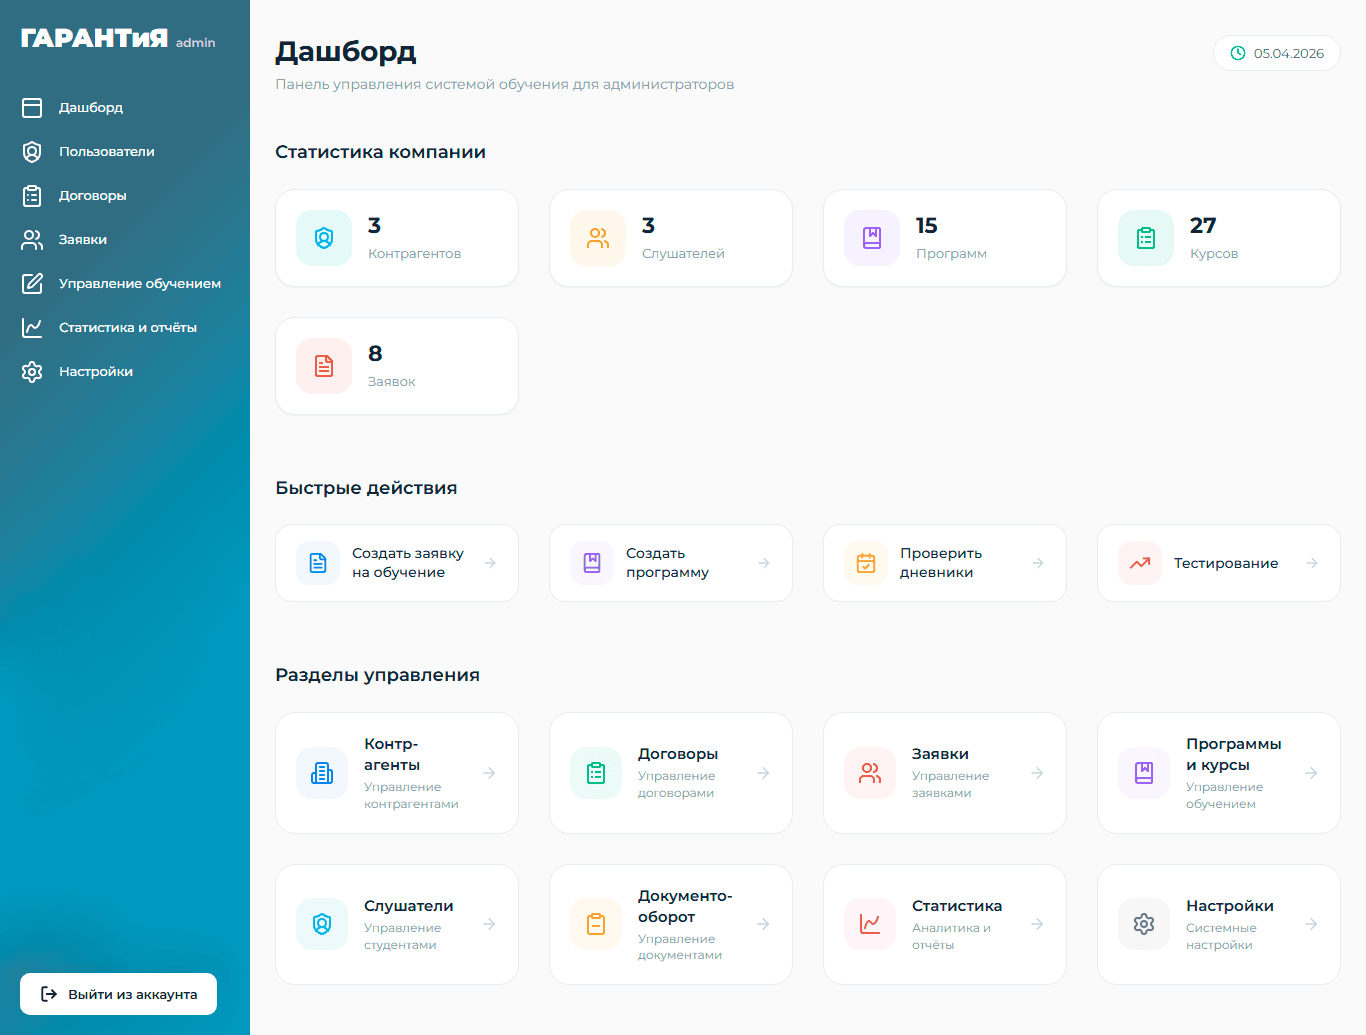
Task: Click the arrow on Контрагенты card
Action: 489,773
